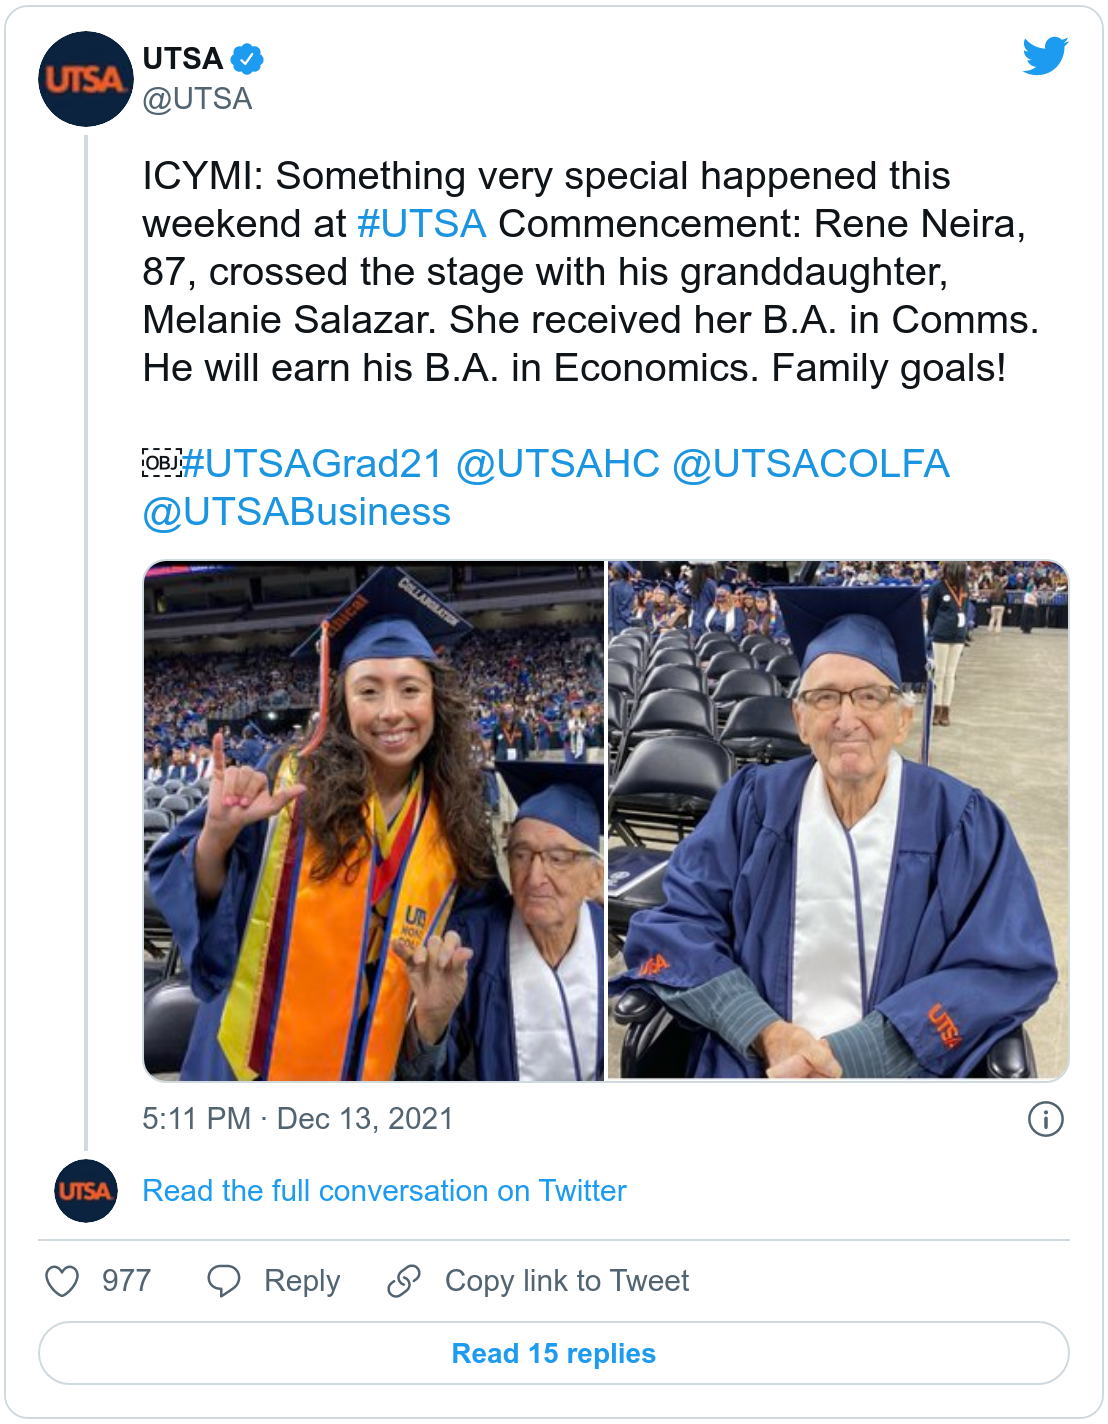Visit the @UTSACOLFA mention
The height and width of the screenshot is (1424, 1108).
point(810,464)
